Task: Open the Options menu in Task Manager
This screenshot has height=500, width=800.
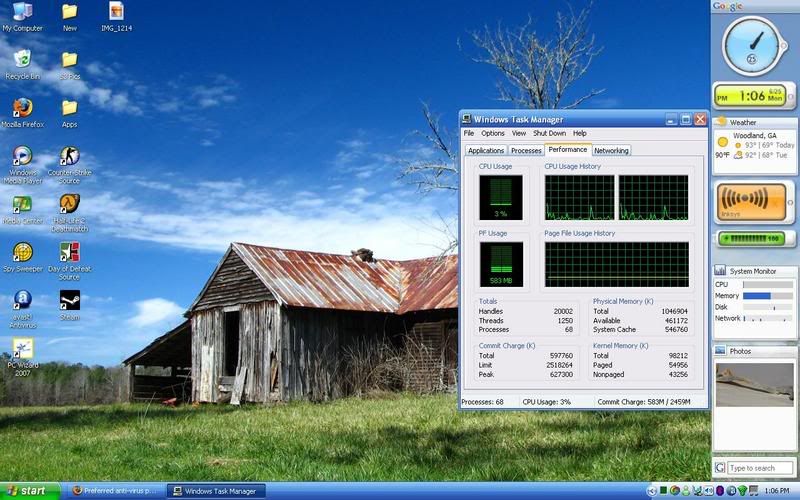Action: pyautogui.click(x=493, y=133)
